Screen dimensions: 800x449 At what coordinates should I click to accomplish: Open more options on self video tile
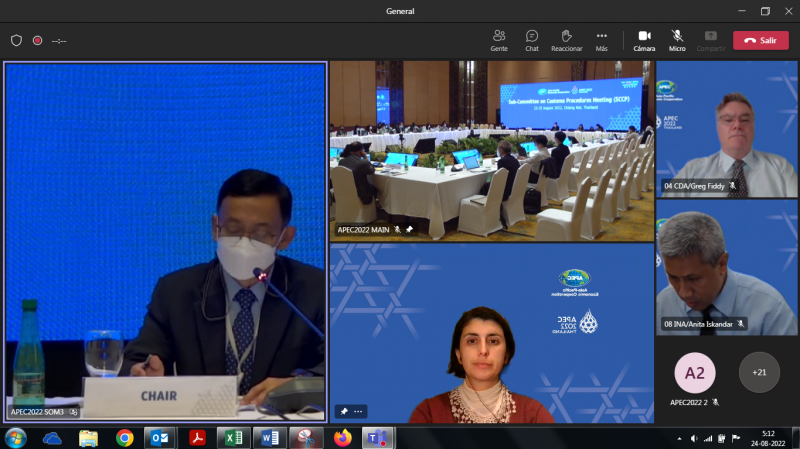coord(358,411)
